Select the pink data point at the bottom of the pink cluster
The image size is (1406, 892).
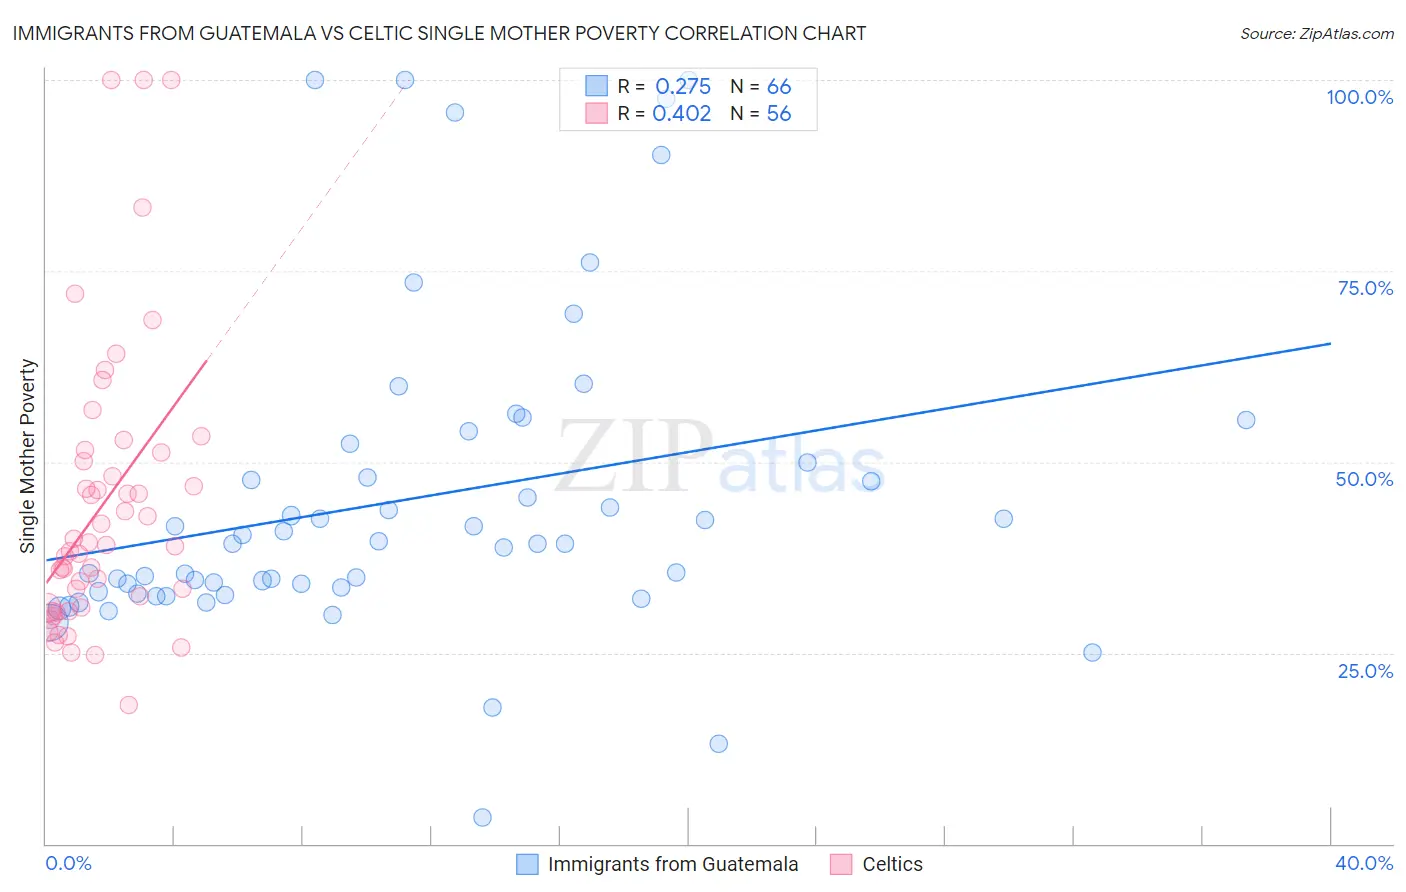tap(129, 704)
